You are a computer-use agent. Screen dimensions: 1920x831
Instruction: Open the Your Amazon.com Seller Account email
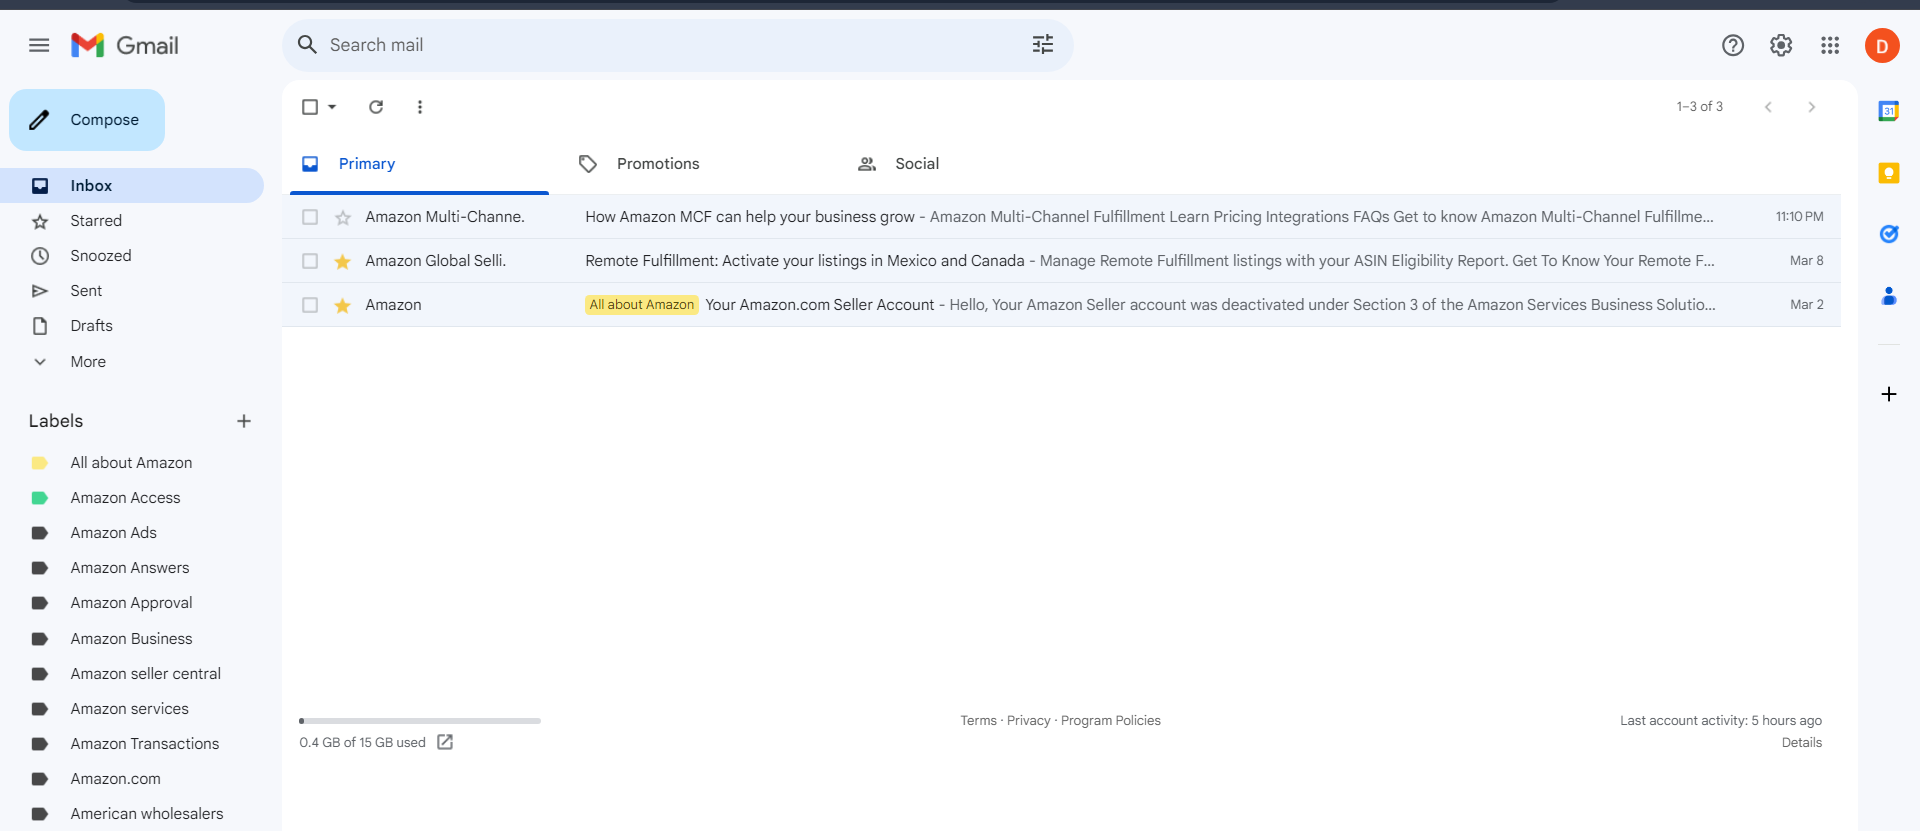coord(1061,305)
